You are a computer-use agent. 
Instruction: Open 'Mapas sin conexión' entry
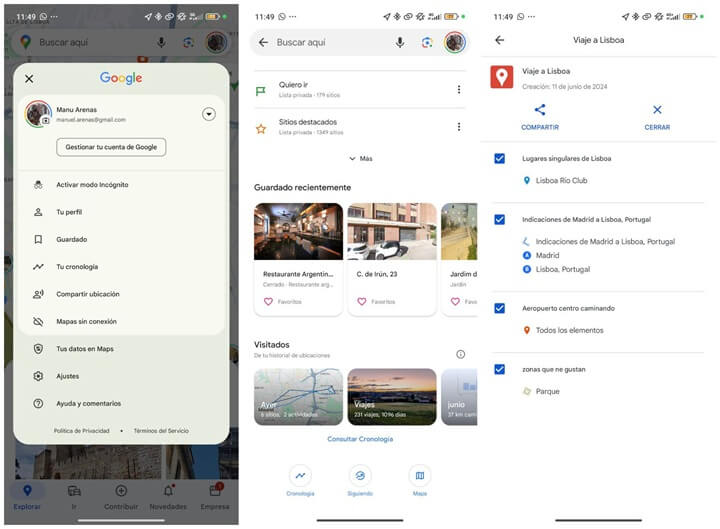pos(122,321)
